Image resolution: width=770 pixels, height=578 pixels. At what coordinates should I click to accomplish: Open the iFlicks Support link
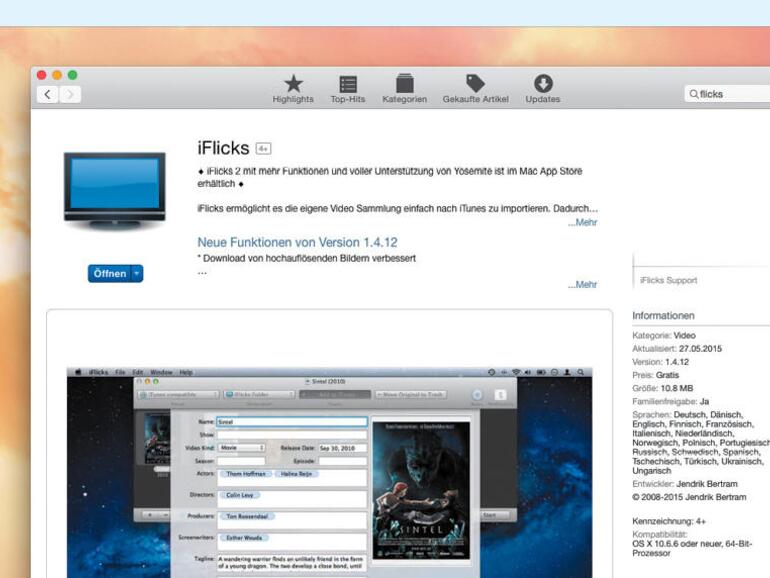pos(668,280)
